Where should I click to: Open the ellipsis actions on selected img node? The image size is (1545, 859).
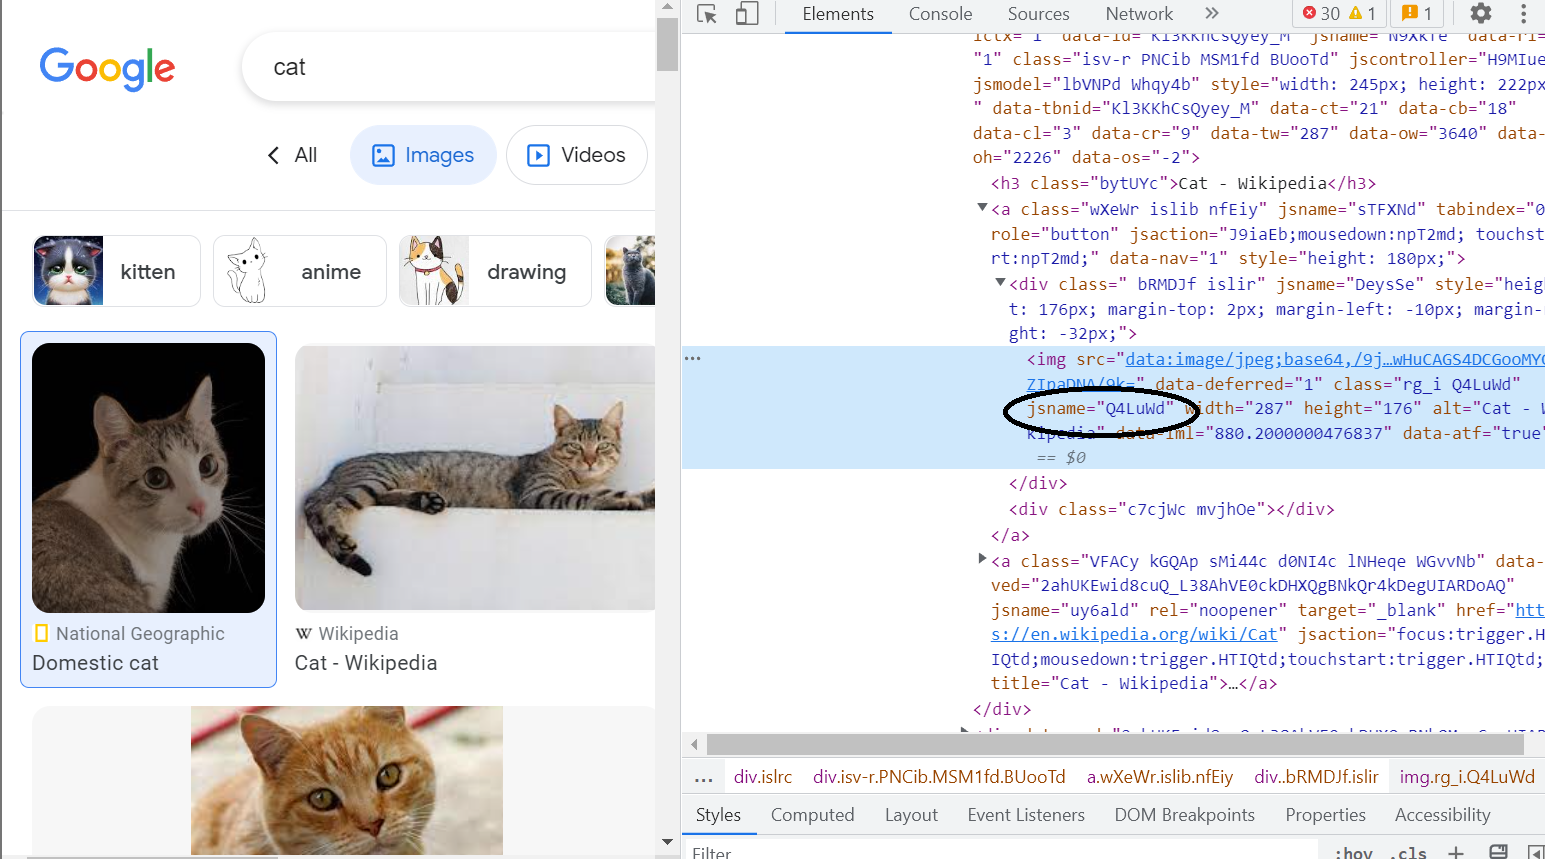coord(693,358)
